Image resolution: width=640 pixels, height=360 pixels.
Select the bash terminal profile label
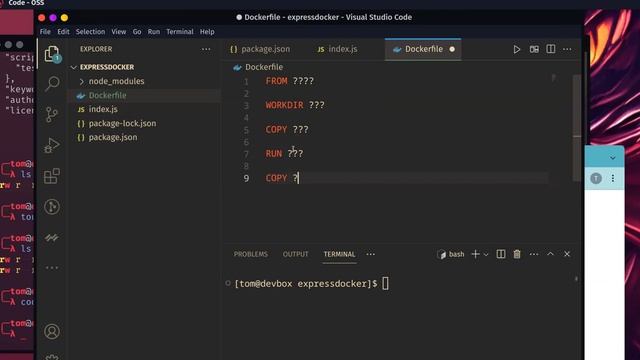pos(451,254)
